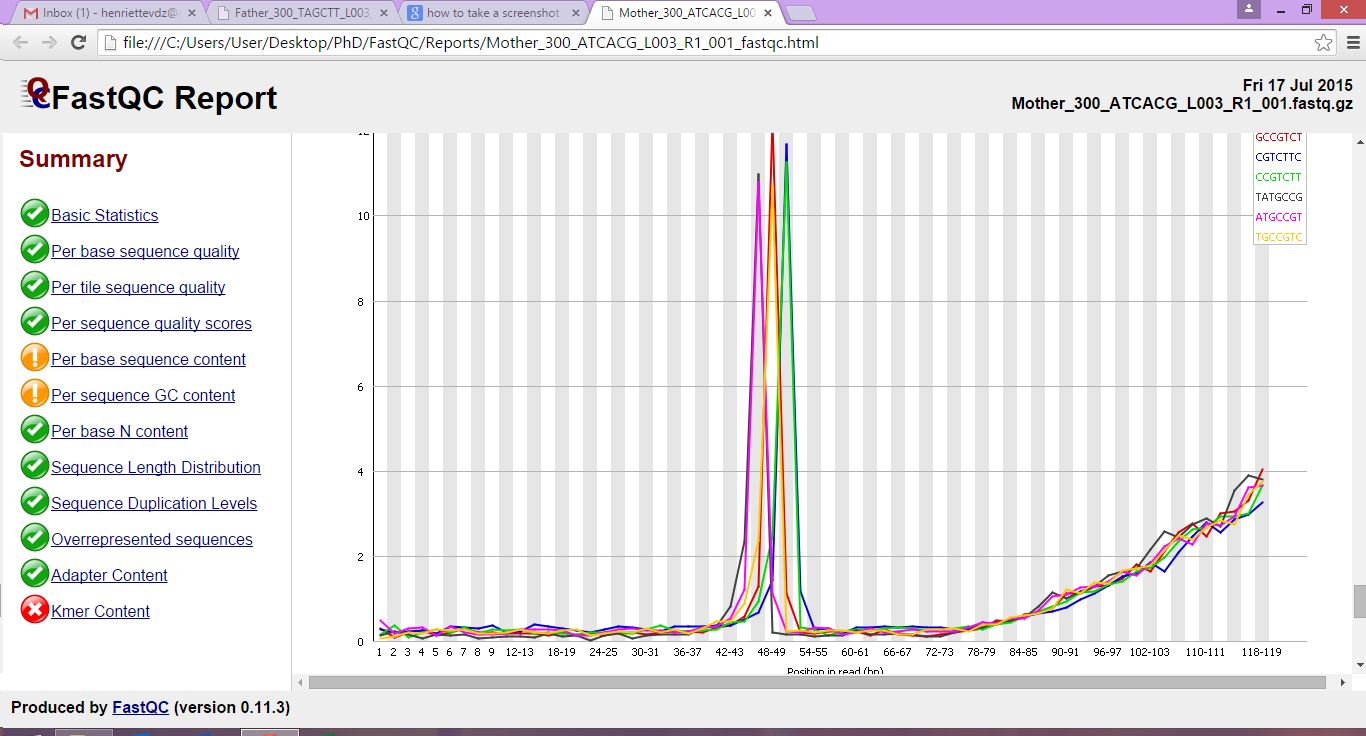Open the 'how to take a screenshot' tab
1366x736 pixels.
pos(490,14)
